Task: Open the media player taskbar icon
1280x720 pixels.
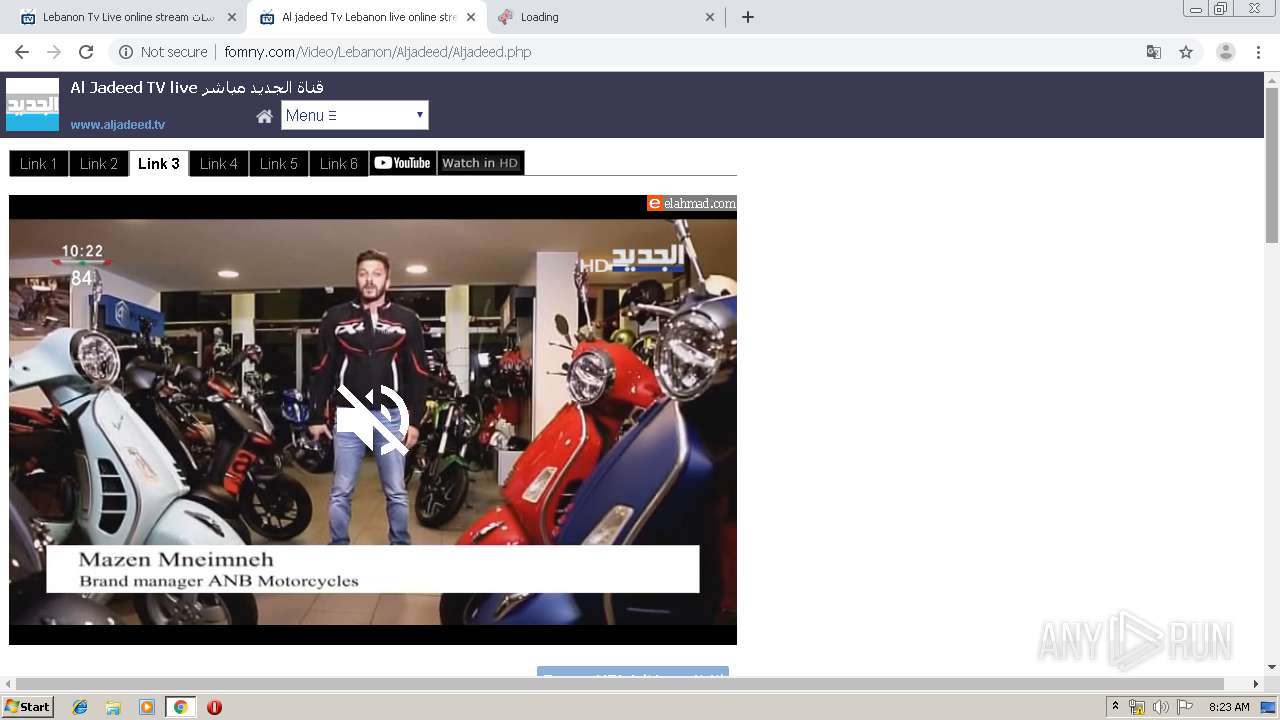Action: click(x=147, y=707)
